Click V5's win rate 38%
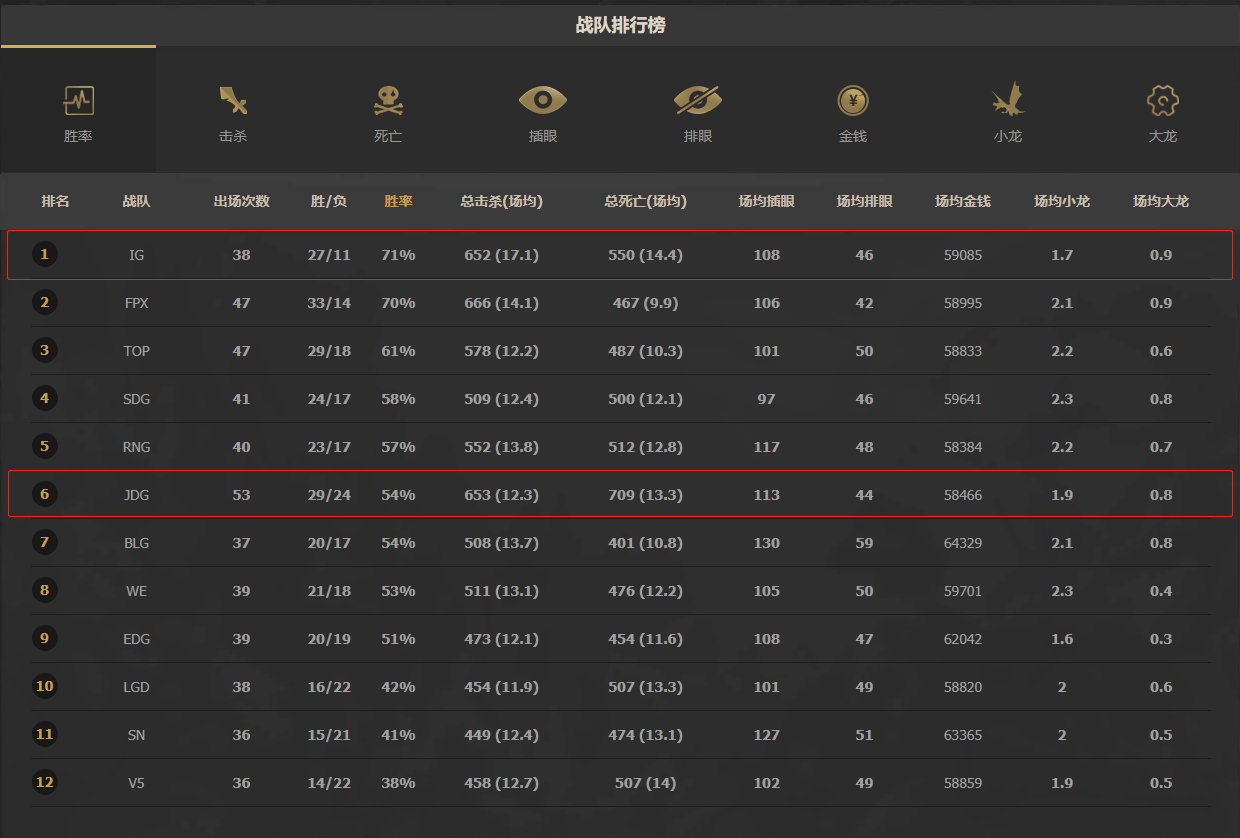 [x=398, y=783]
